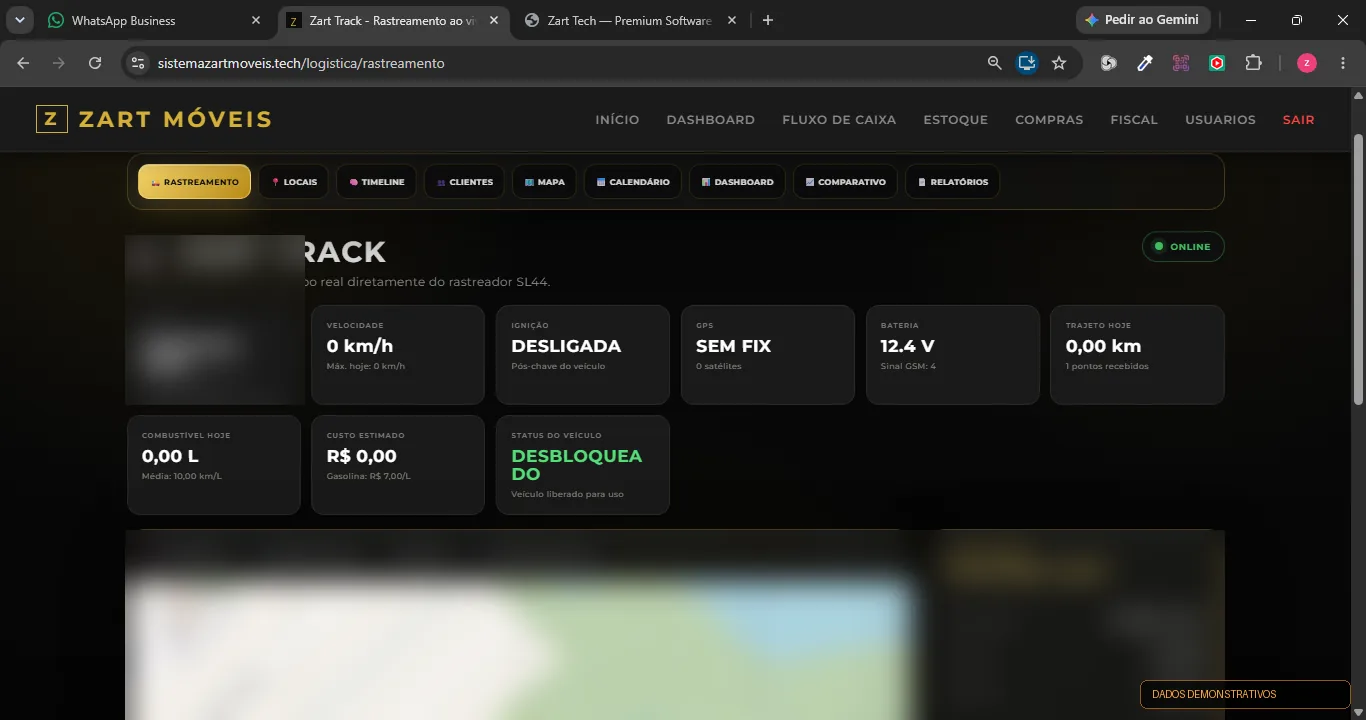Click the Ignição Desligada card

(583, 355)
